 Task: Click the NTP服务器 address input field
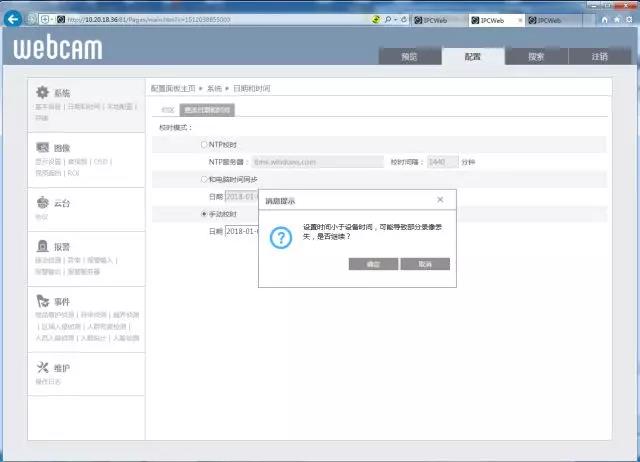[318, 161]
